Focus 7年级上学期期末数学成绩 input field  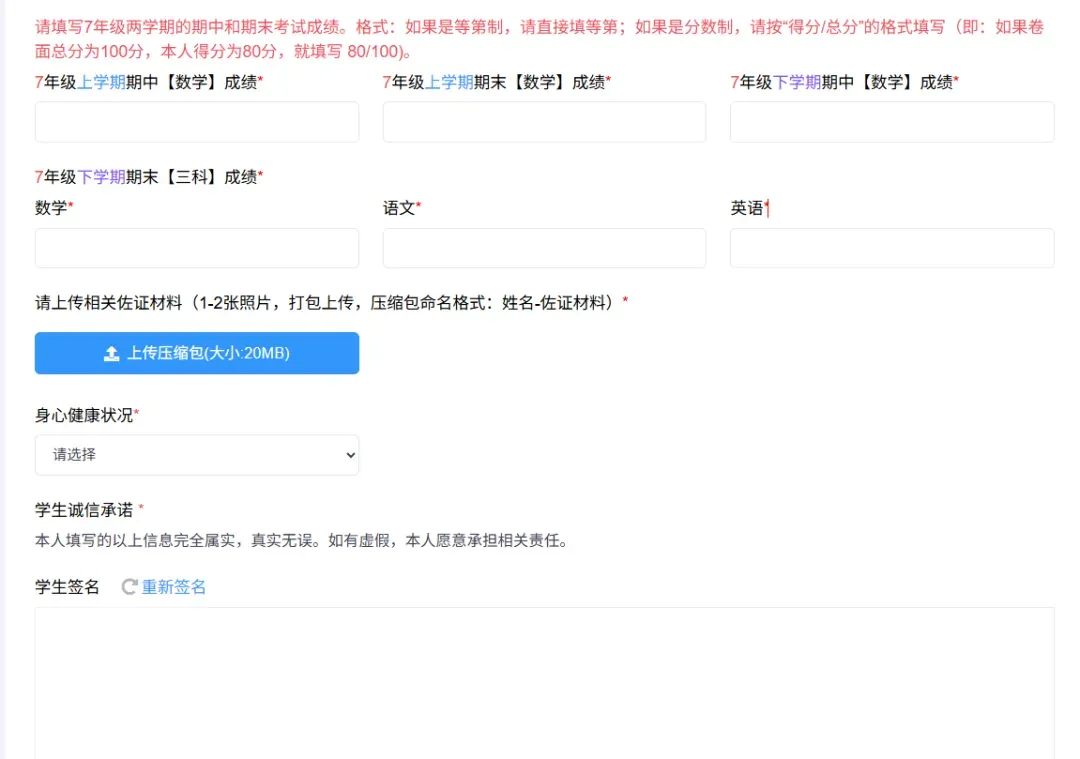[x=544, y=122]
